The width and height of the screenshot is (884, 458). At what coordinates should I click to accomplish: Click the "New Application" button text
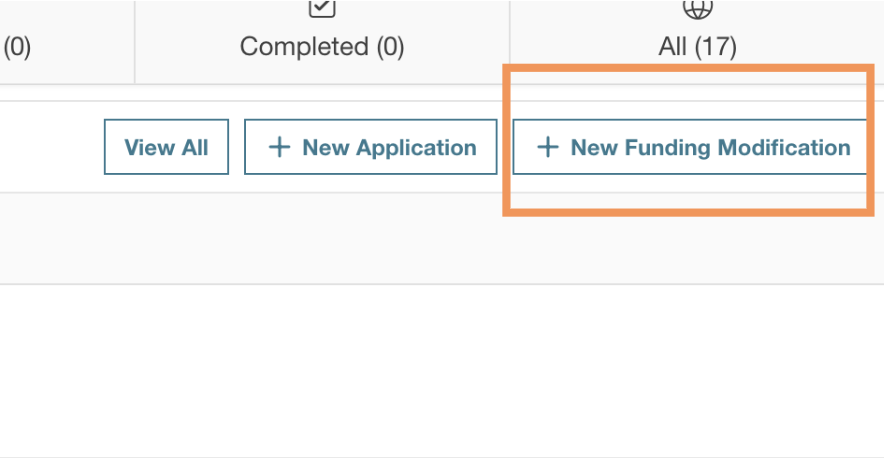click(389, 148)
